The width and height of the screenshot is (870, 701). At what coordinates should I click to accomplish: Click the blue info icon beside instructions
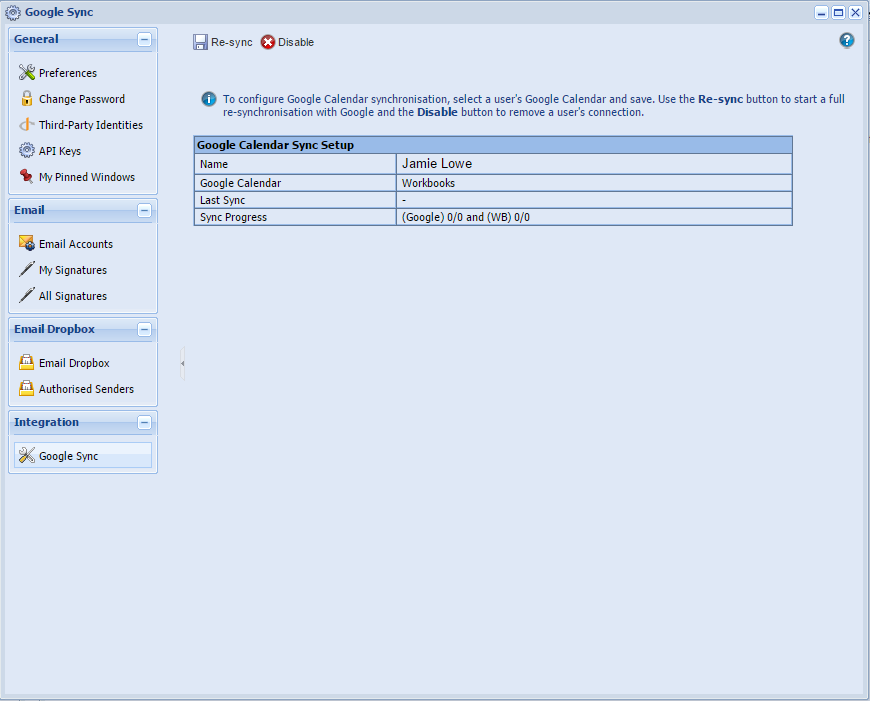tap(209, 99)
